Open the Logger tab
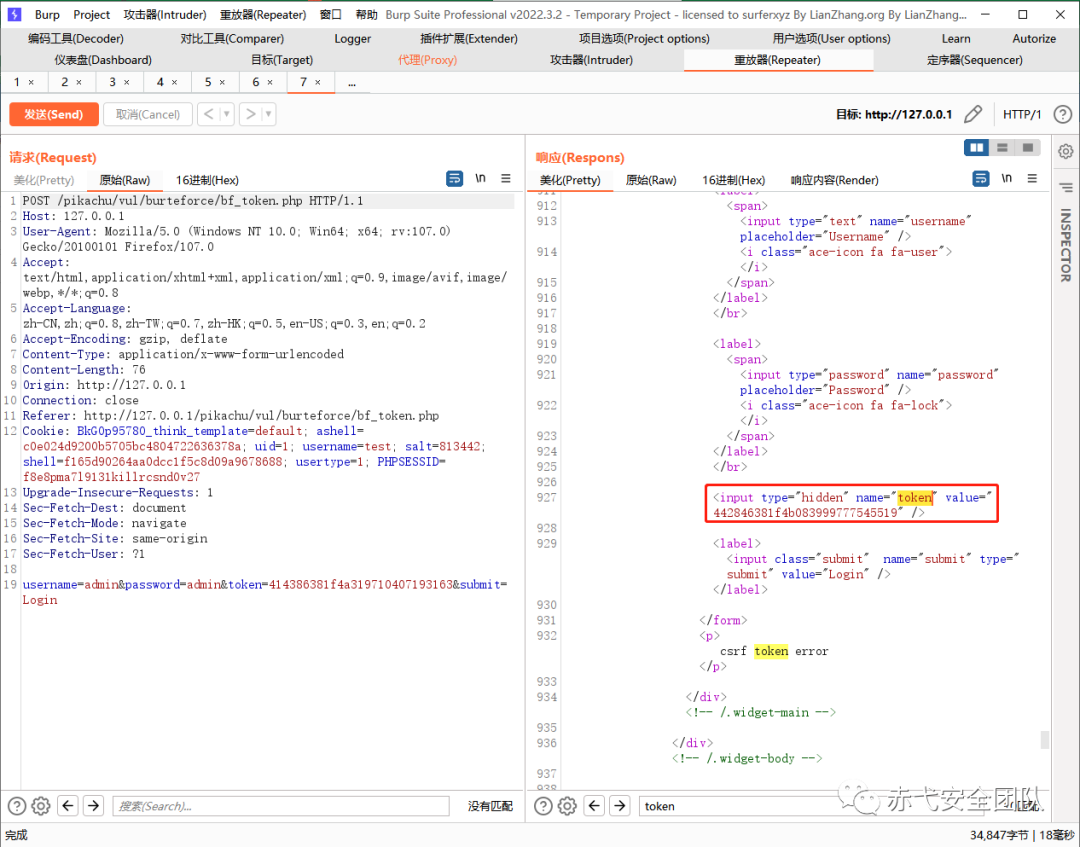The height and width of the screenshot is (847, 1080). tap(353, 39)
